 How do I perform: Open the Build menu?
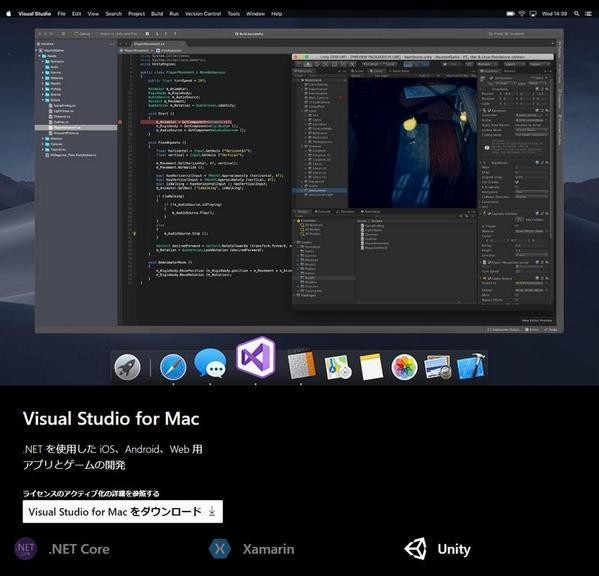point(157,14)
